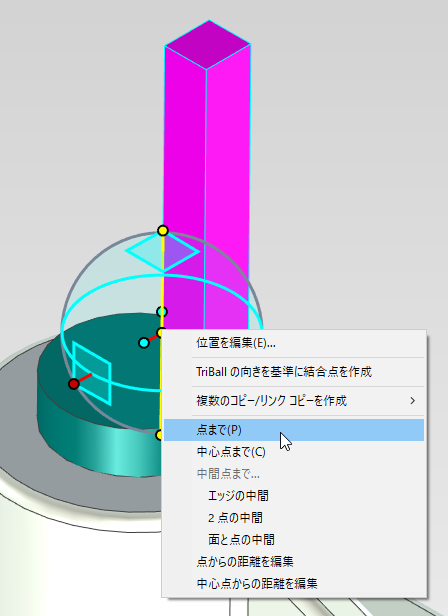Screen dimensions: 448x616
Task: Click the cyan TriBall center handle
Action: 144,343
